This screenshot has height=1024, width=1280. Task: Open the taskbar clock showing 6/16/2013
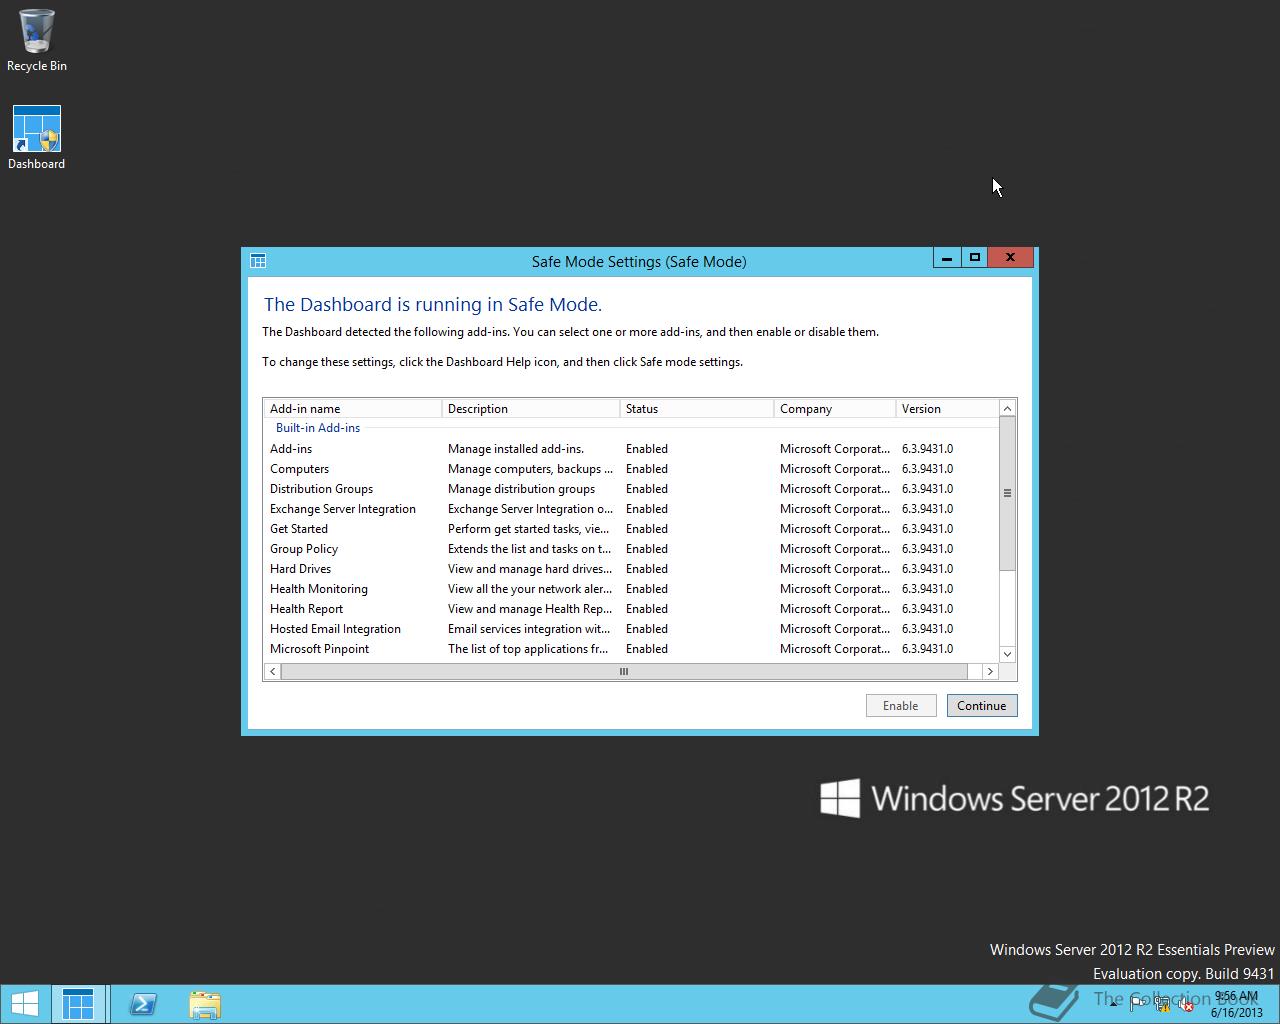1236,1004
